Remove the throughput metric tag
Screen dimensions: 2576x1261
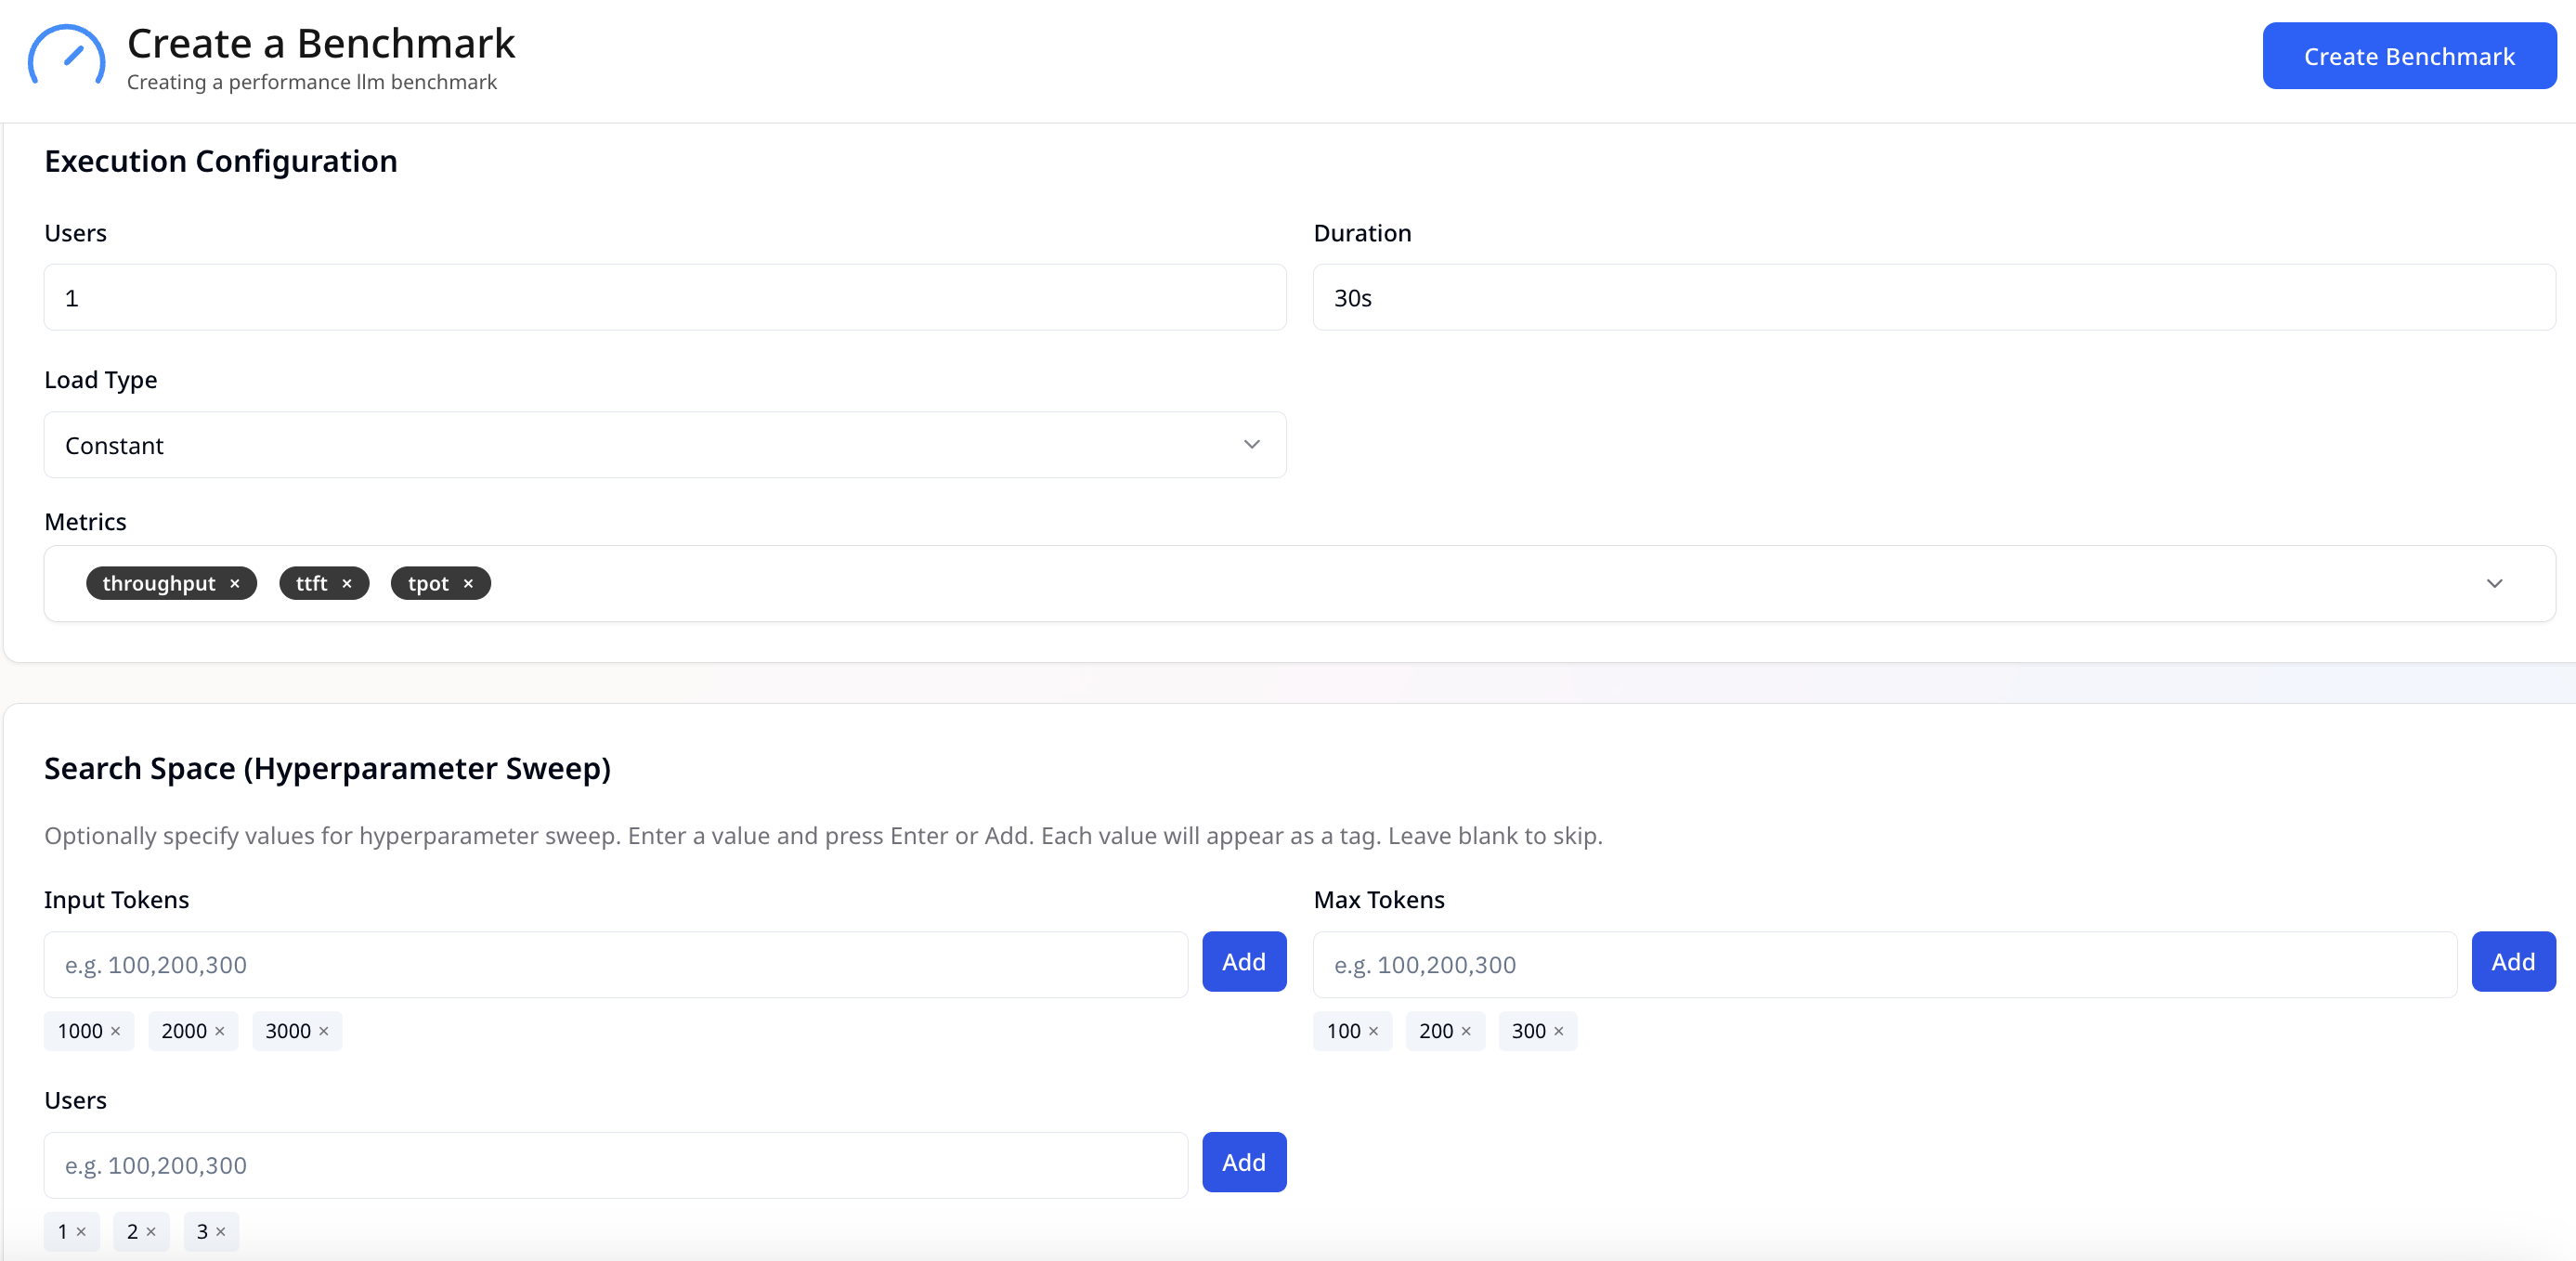click(x=235, y=584)
